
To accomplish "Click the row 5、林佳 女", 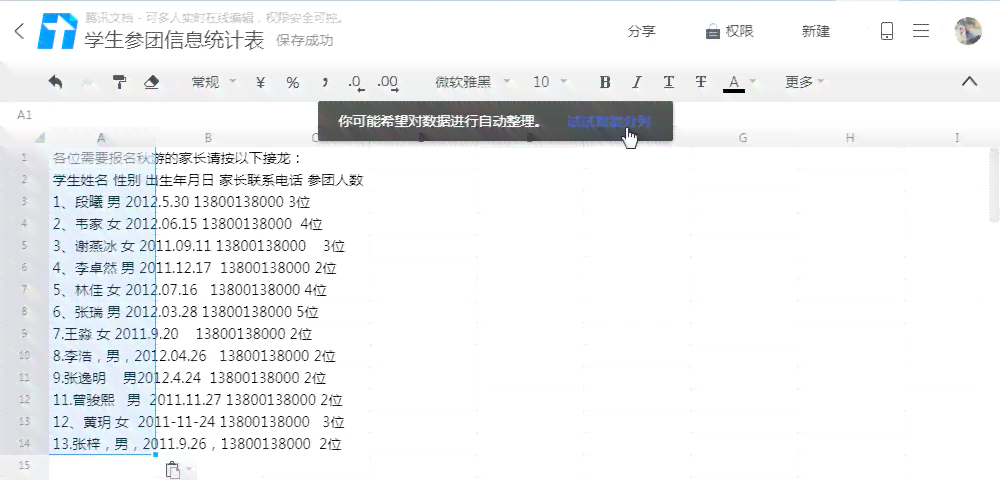I will (189, 290).
